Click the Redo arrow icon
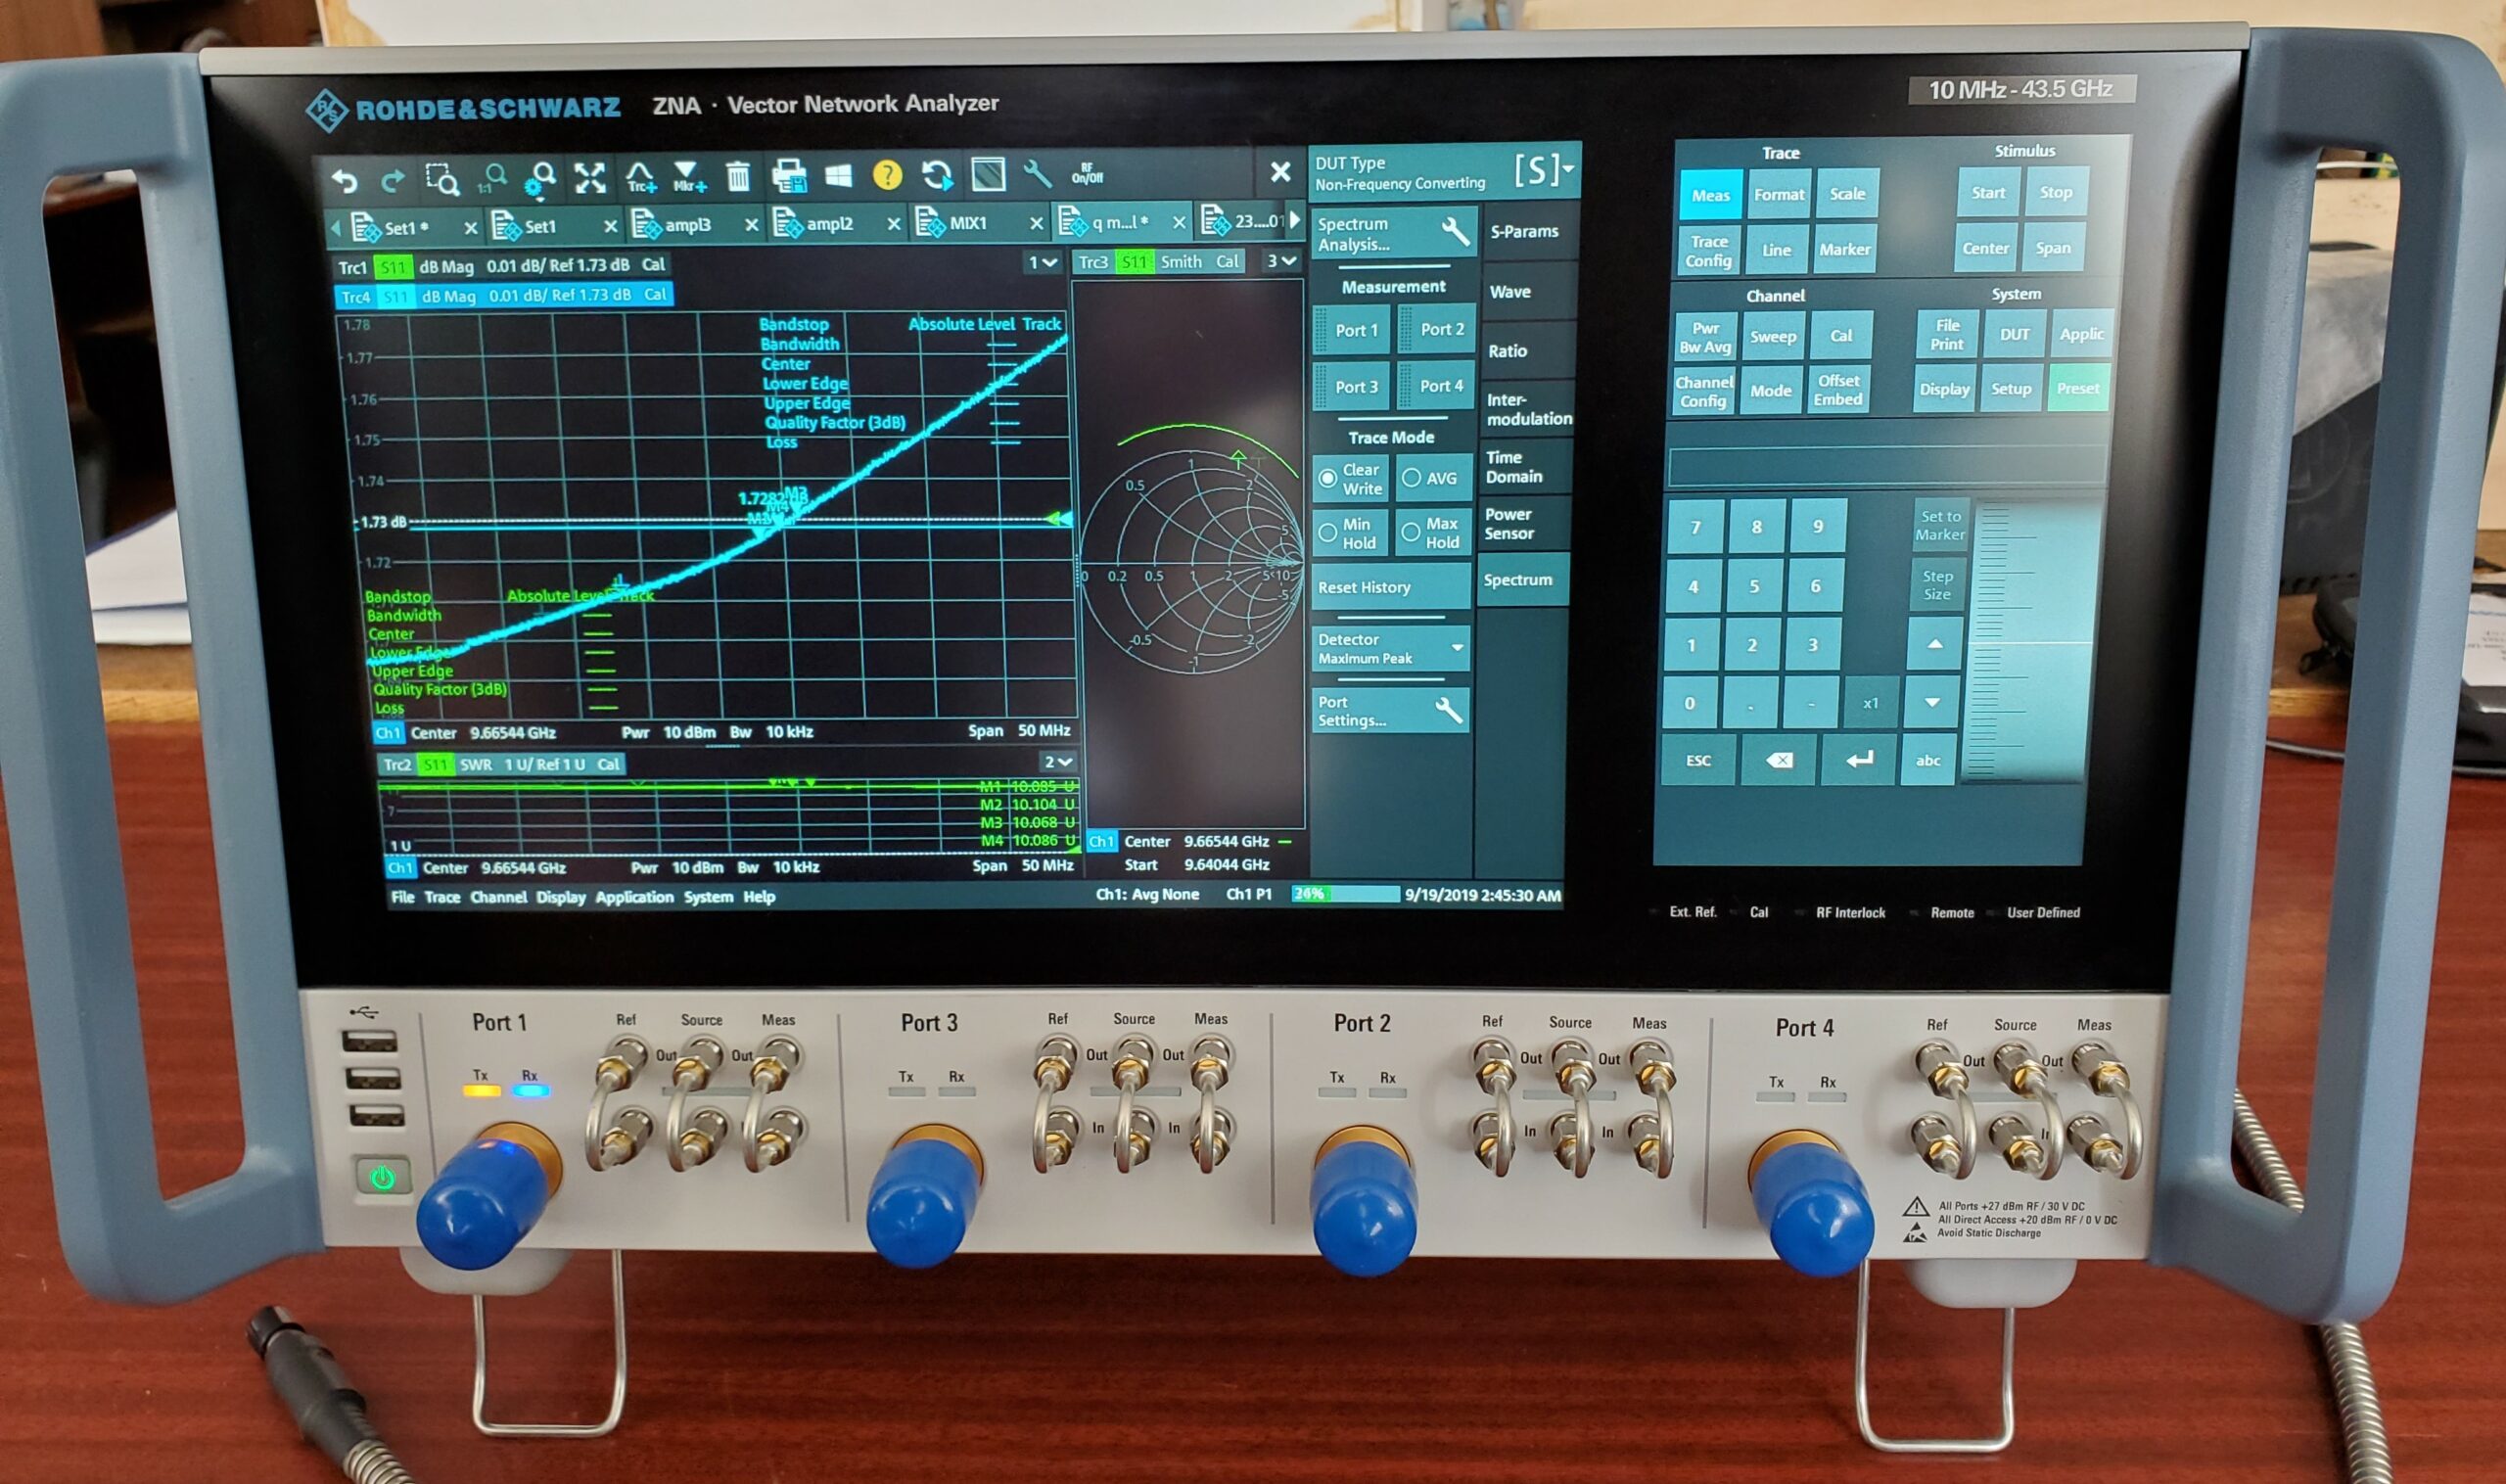 click(393, 181)
